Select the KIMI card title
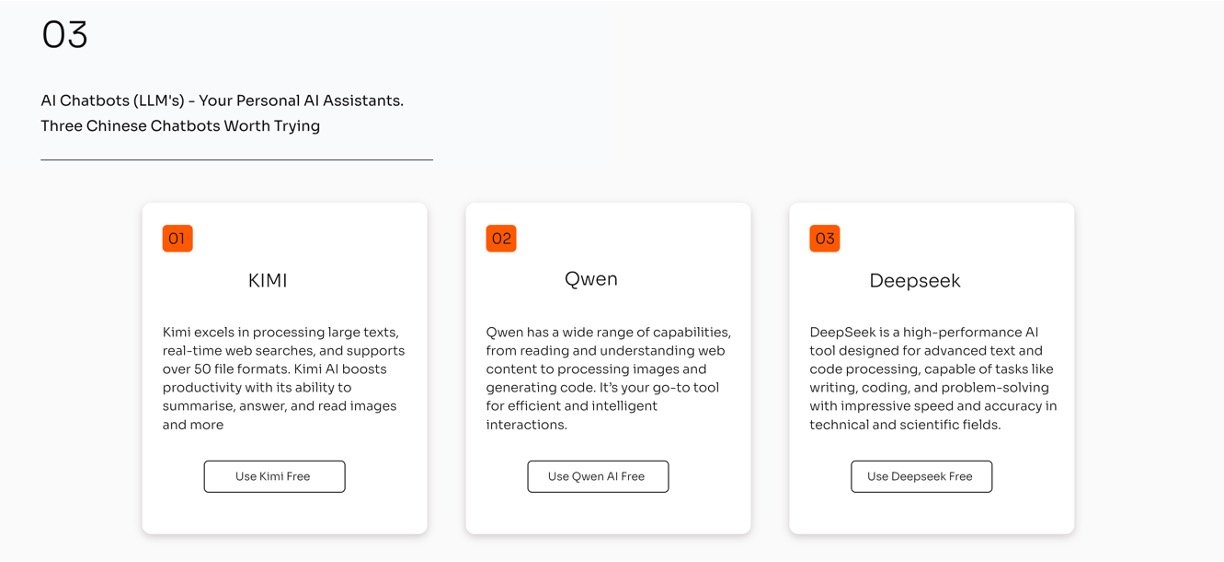 267,281
